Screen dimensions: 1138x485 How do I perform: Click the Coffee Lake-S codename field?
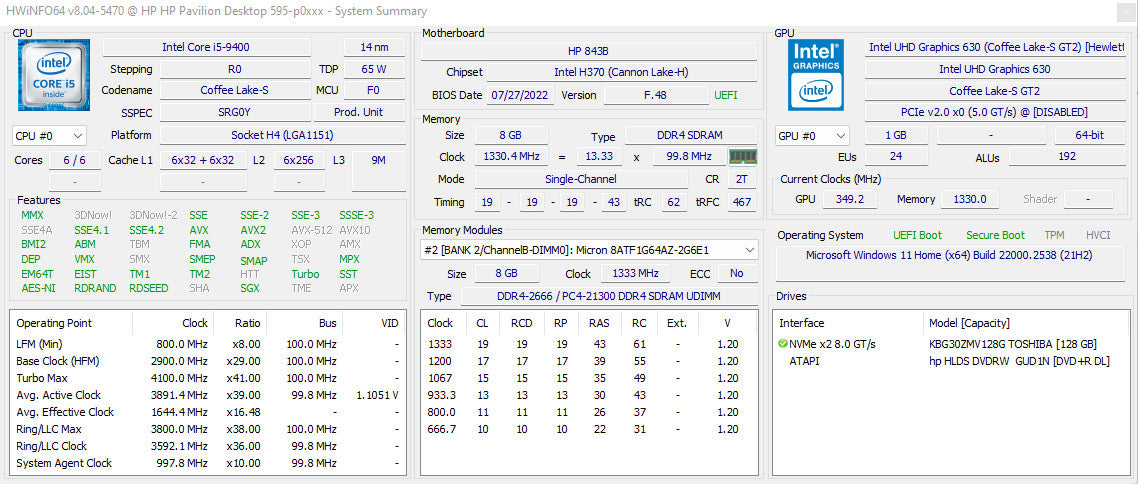pos(235,91)
